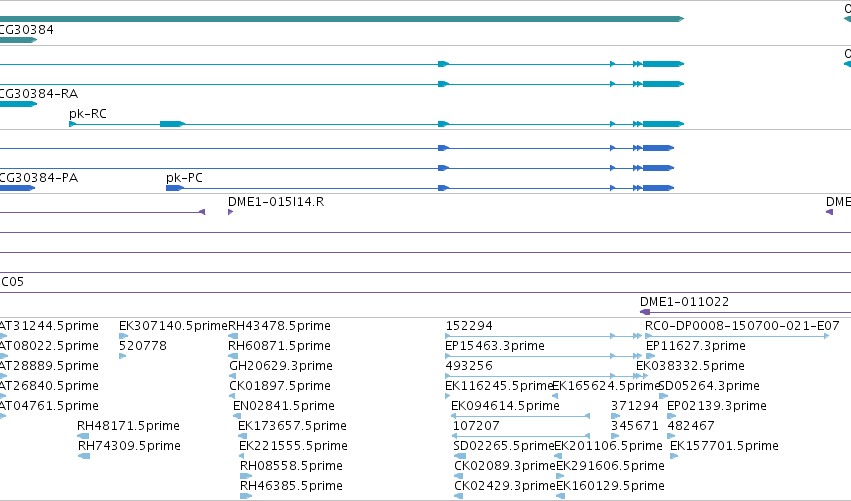The image size is (851, 501).
Task: Select EK307140.5prime feature
Action: [173, 326]
